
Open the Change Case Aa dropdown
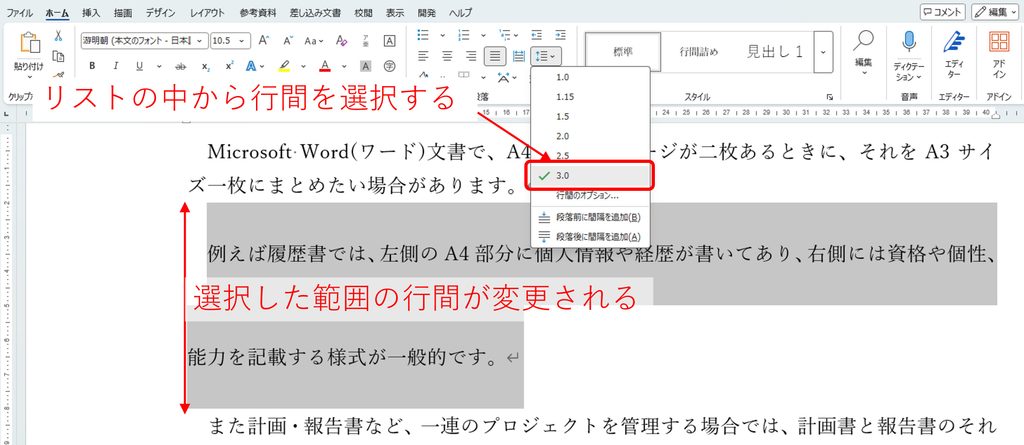click(314, 41)
